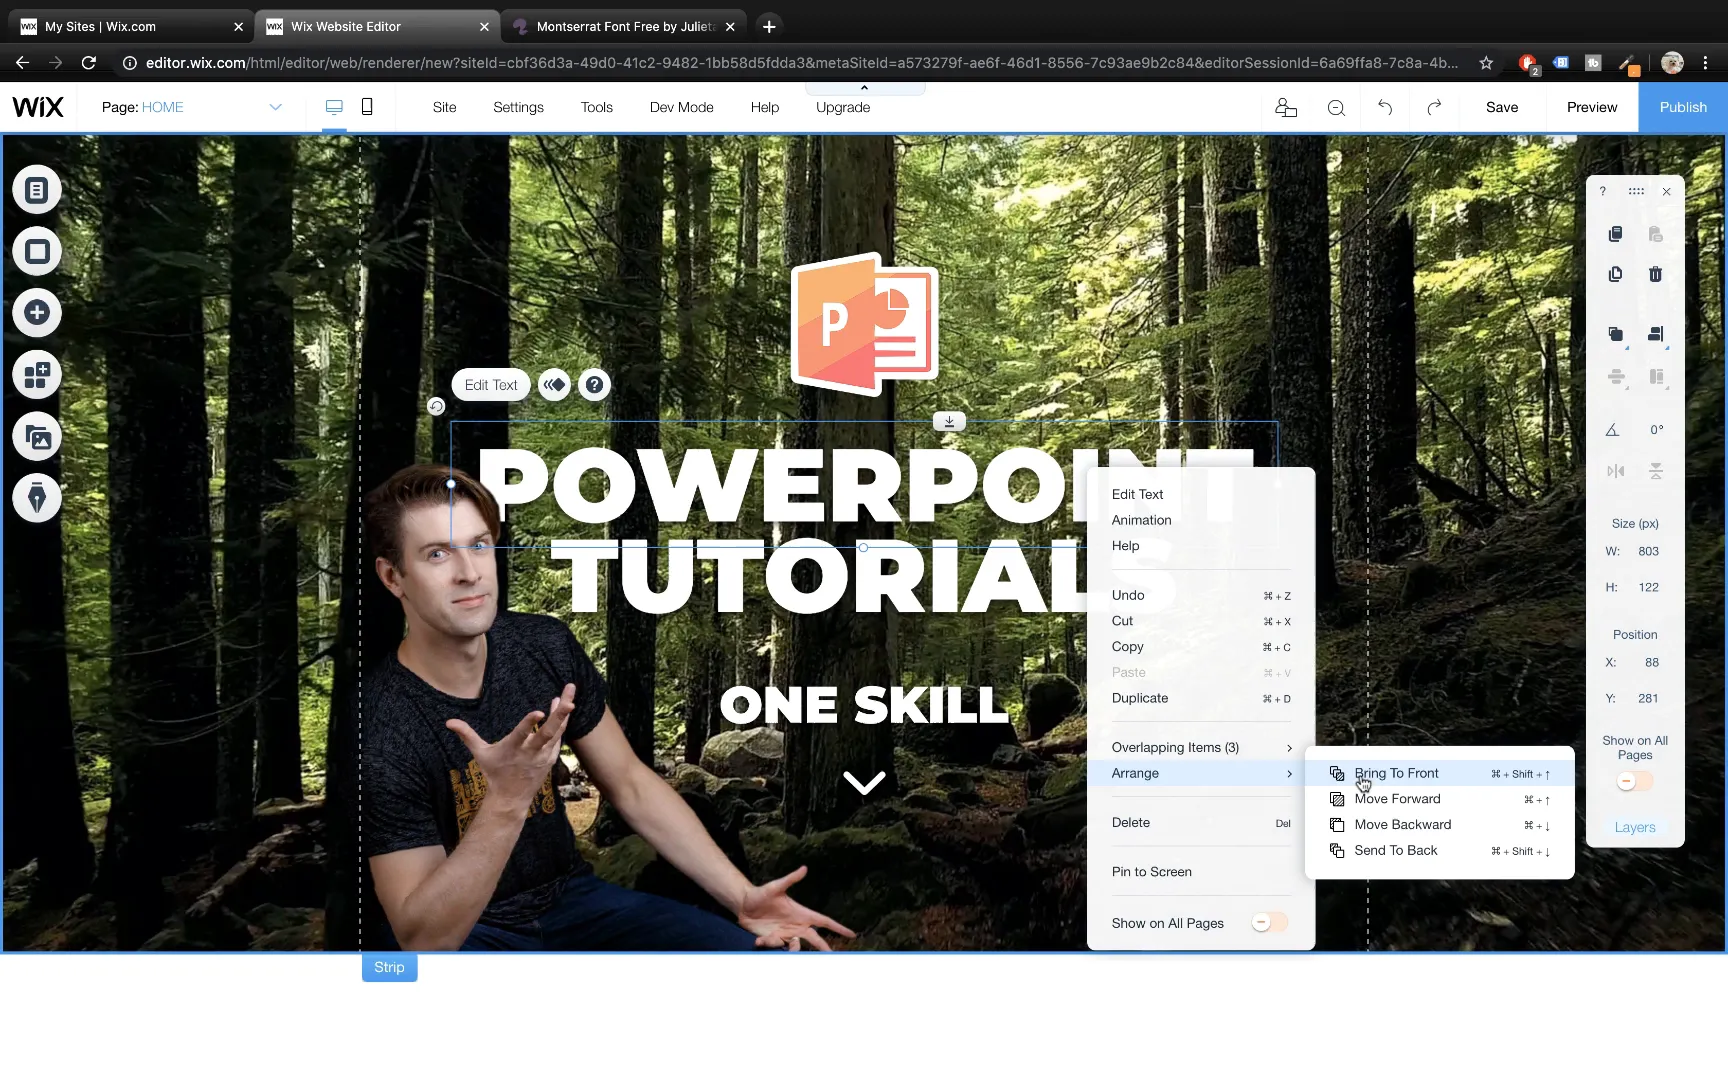Toggle Show on All Pages in toolbar panel
This screenshot has width=1728, height=1080.
coord(1635,781)
